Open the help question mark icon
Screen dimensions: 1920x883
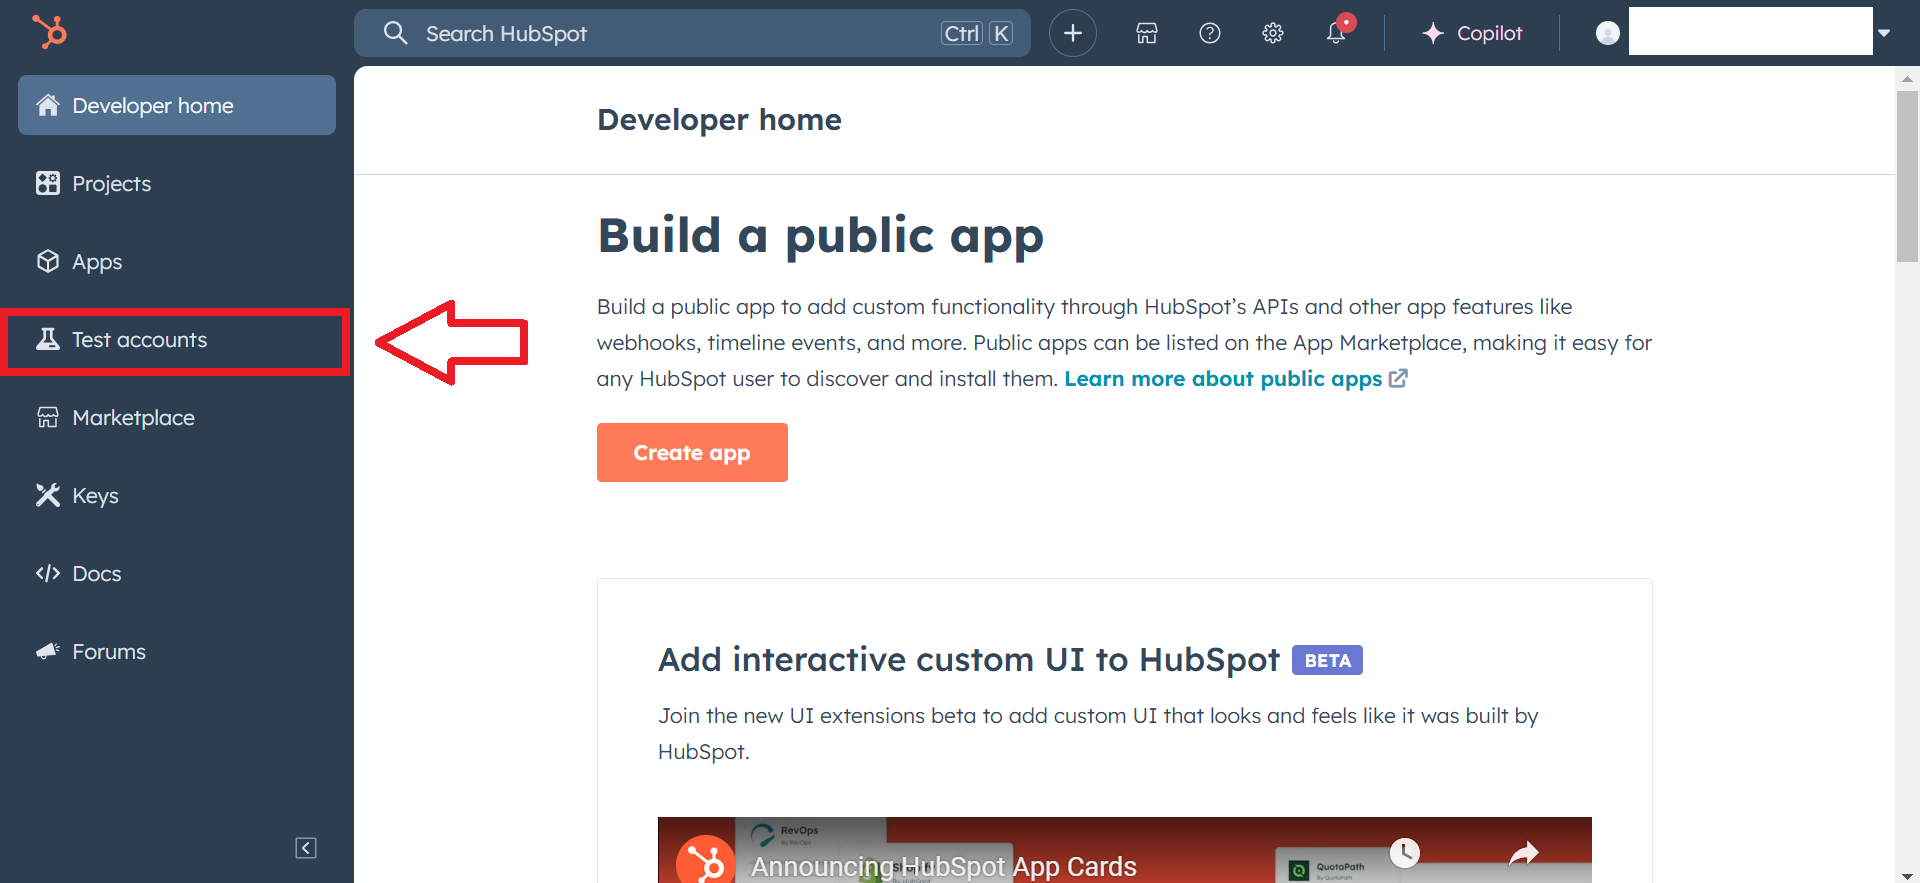pos(1209,33)
